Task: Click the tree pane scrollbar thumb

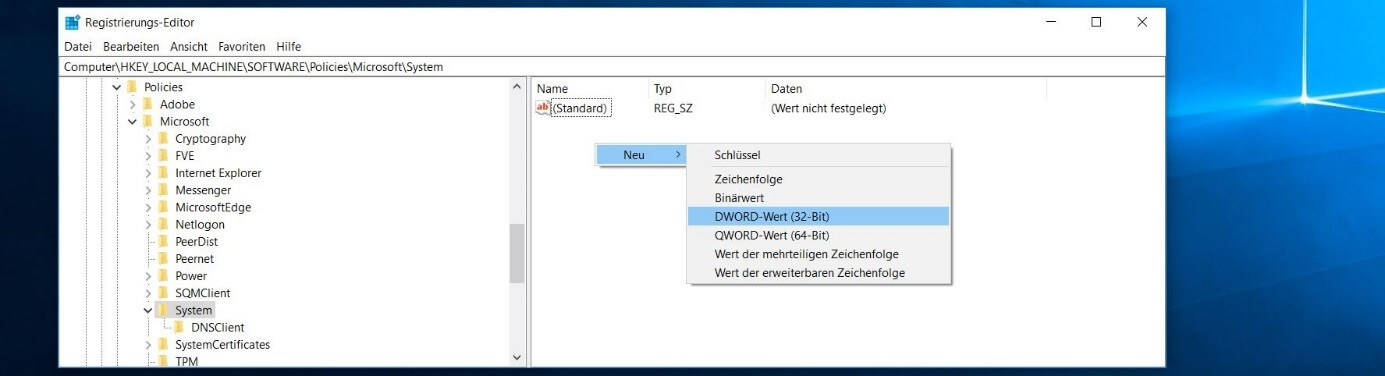Action: [x=517, y=253]
